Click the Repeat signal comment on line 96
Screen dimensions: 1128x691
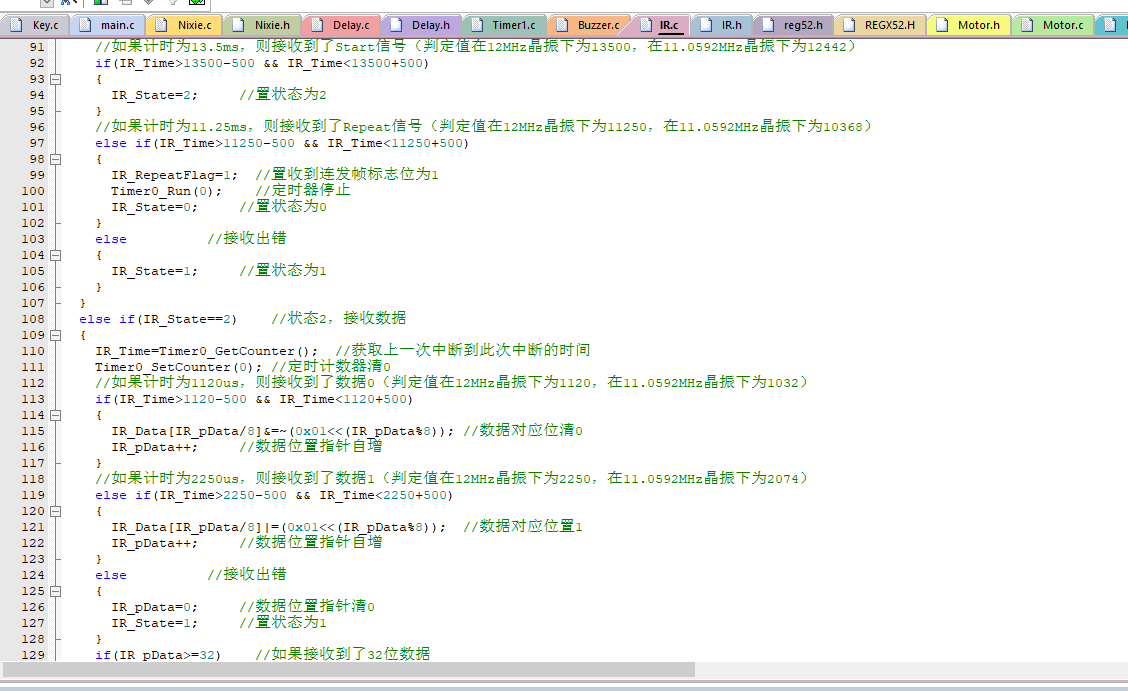483,127
